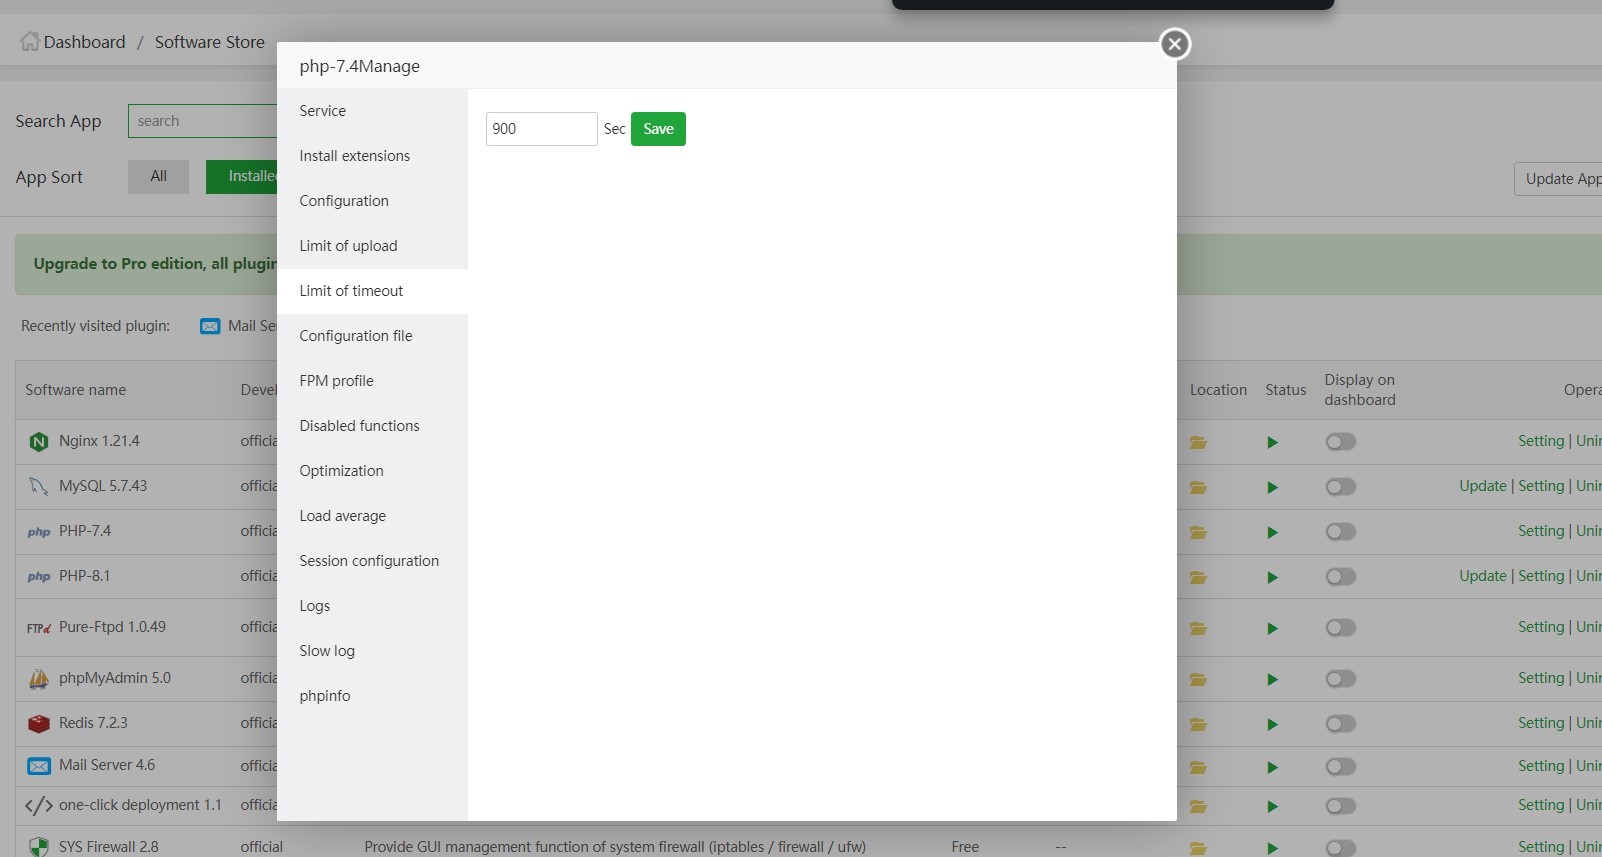This screenshot has width=1602, height=857.
Task: View the Load average tab
Action: tap(372, 516)
